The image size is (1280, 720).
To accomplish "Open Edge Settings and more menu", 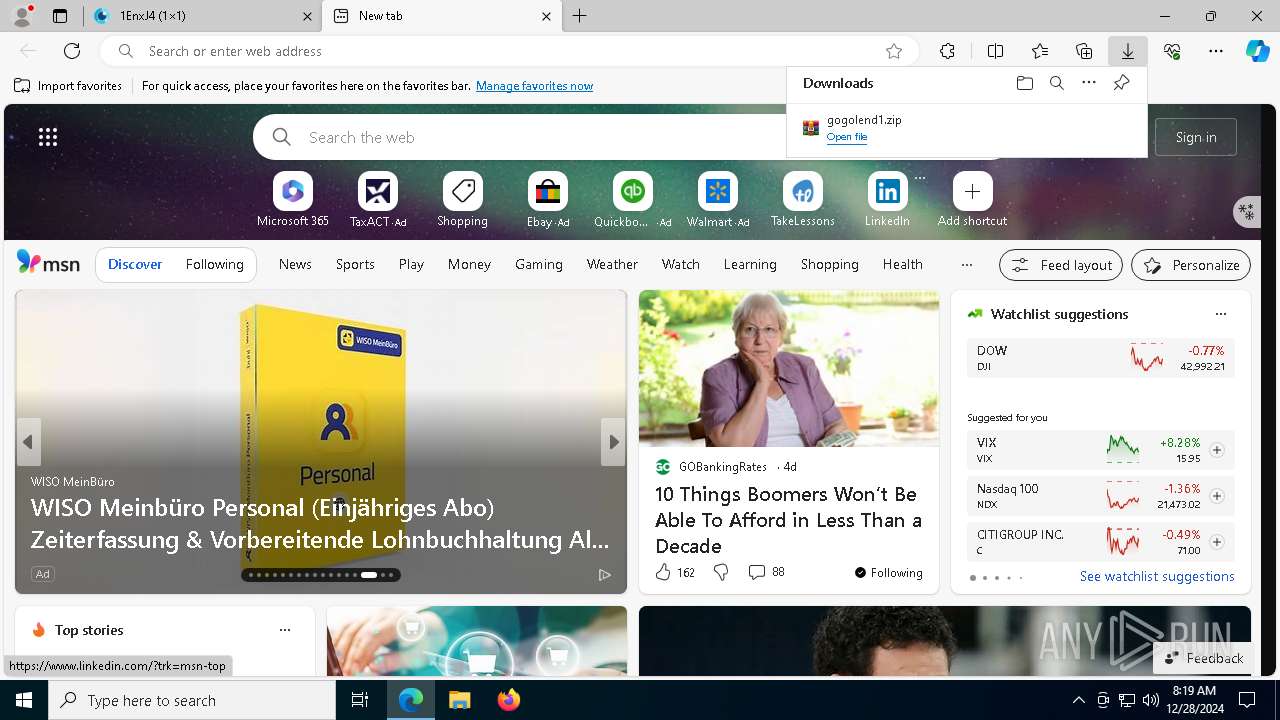I will coord(1216,51).
